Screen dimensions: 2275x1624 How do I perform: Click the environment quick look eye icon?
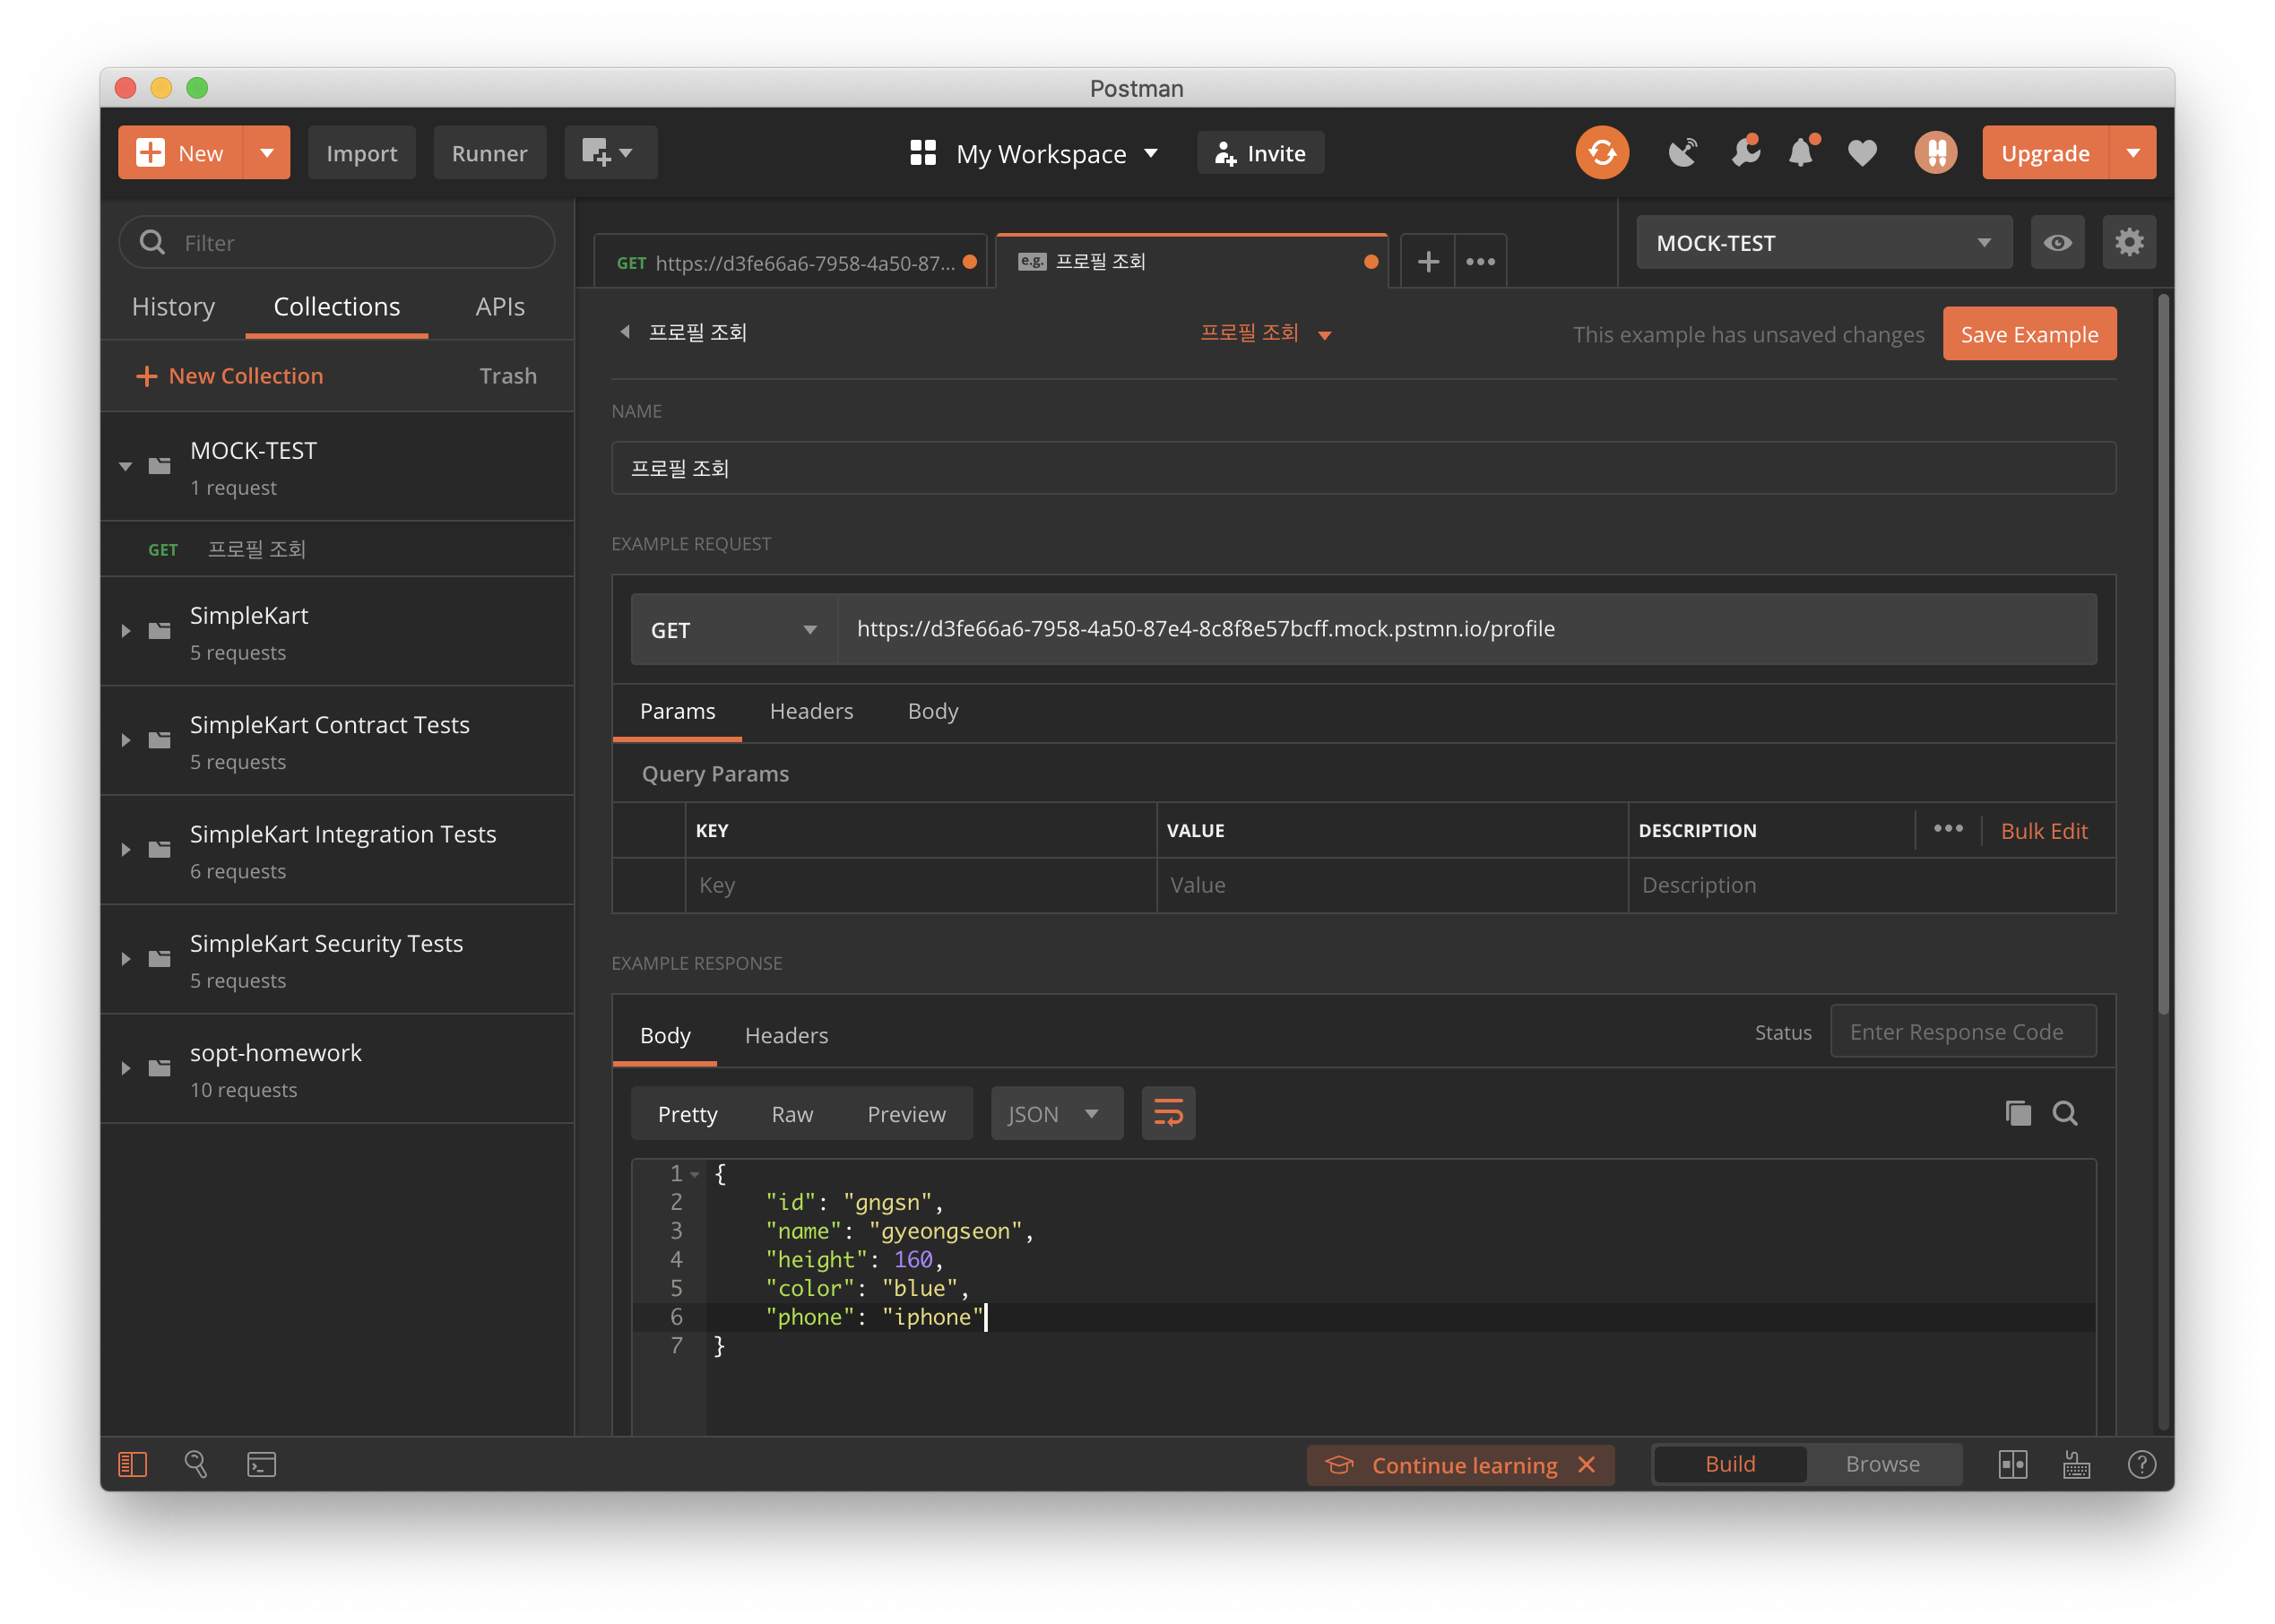(2057, 243)
